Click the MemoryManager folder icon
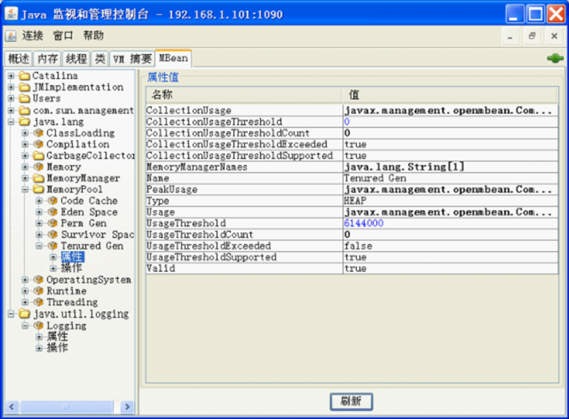This screenshot has width=569, height=419. click(38, 178)
